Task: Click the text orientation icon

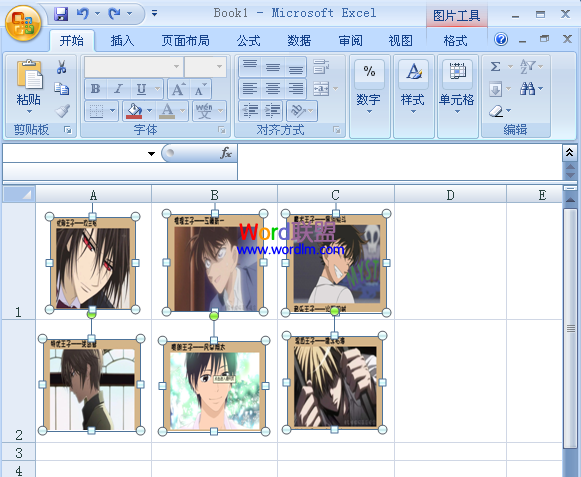Action: [x=298, y=111]
